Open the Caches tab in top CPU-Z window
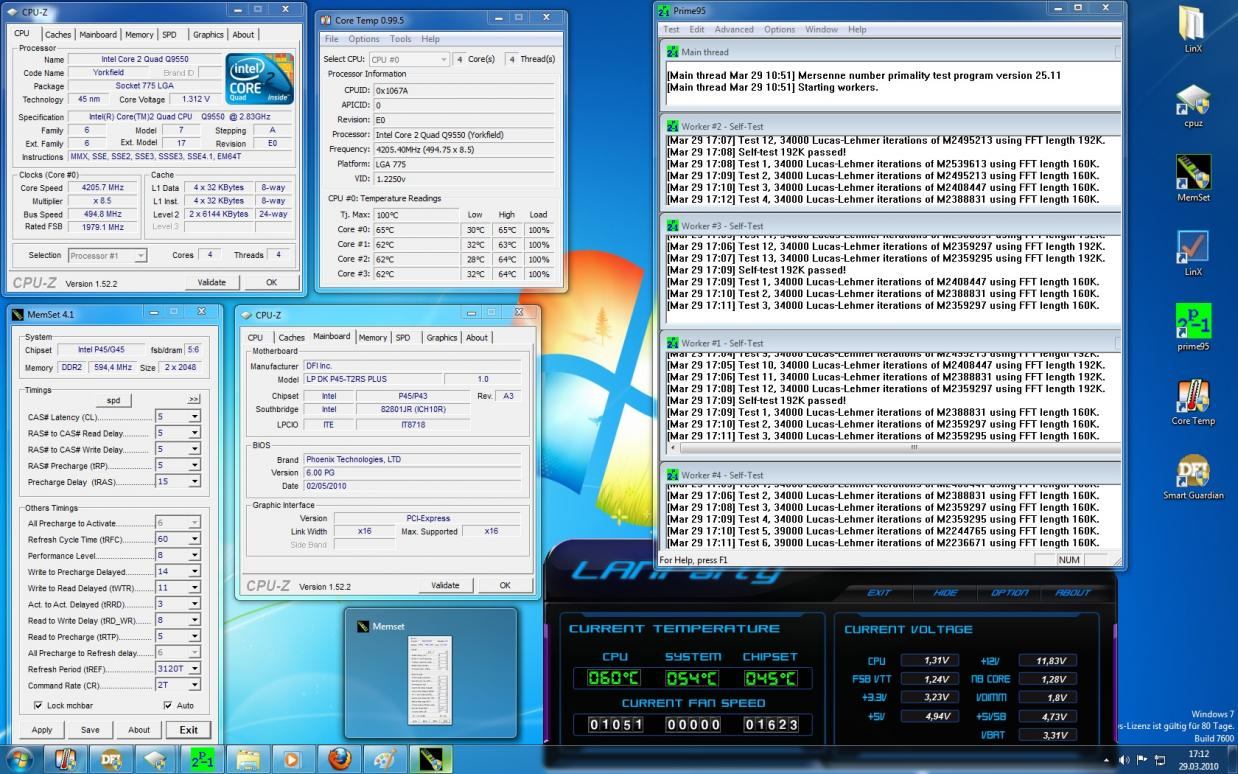 [59, 34]
